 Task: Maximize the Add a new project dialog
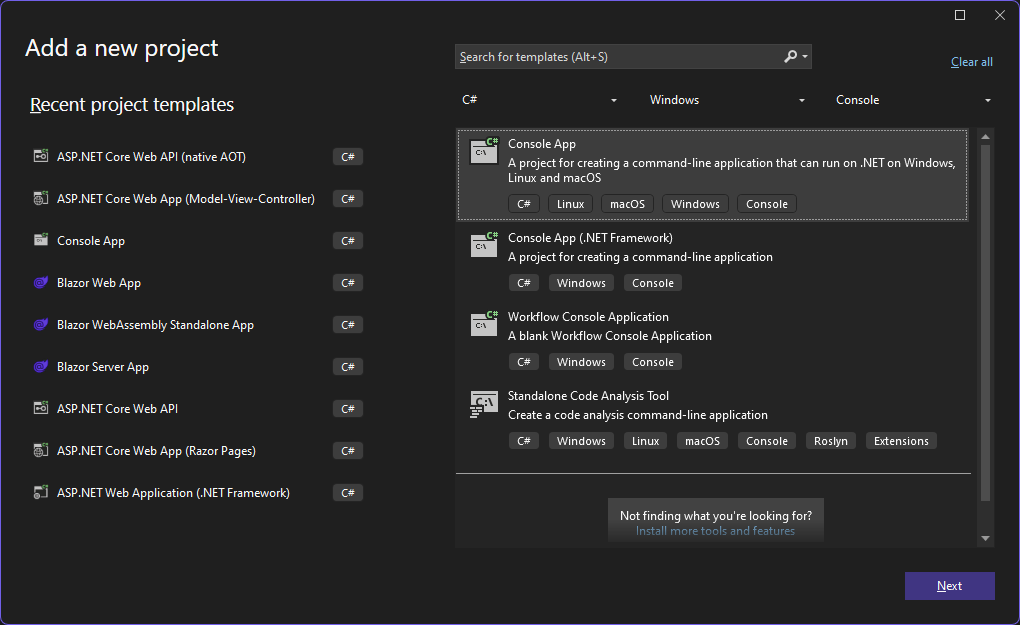point(960,15)
